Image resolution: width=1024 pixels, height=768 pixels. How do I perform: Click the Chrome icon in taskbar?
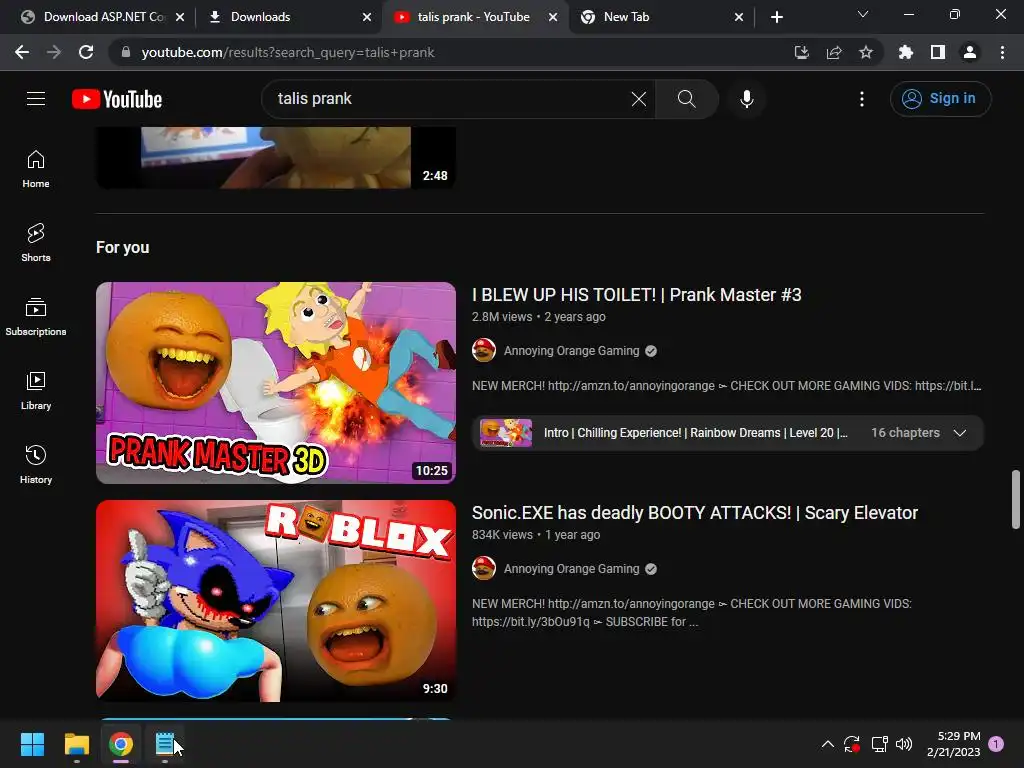point(121,744)
